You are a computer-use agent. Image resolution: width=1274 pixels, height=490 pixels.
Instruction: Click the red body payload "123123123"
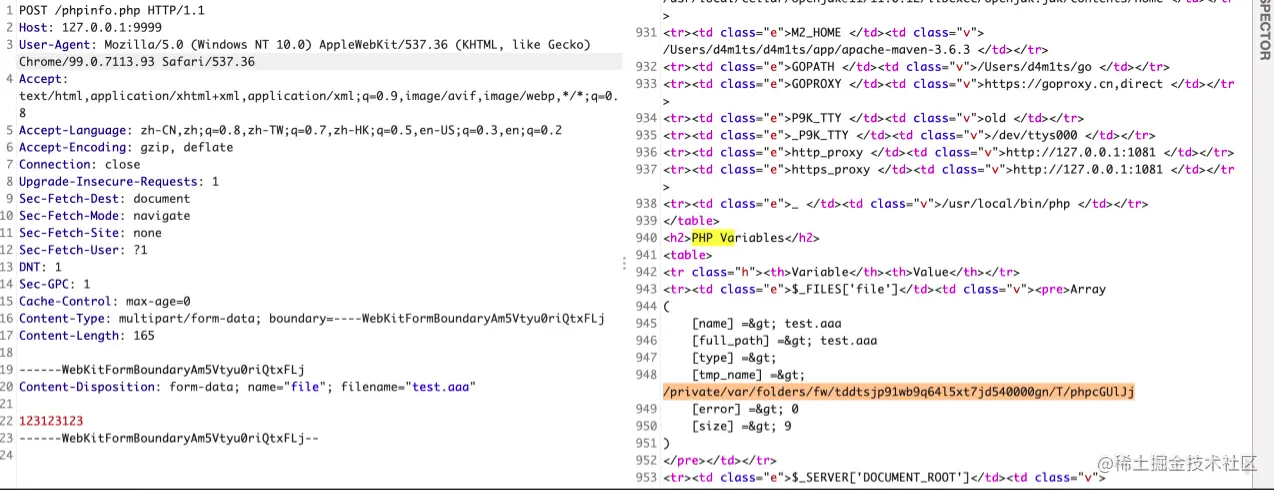51,421
